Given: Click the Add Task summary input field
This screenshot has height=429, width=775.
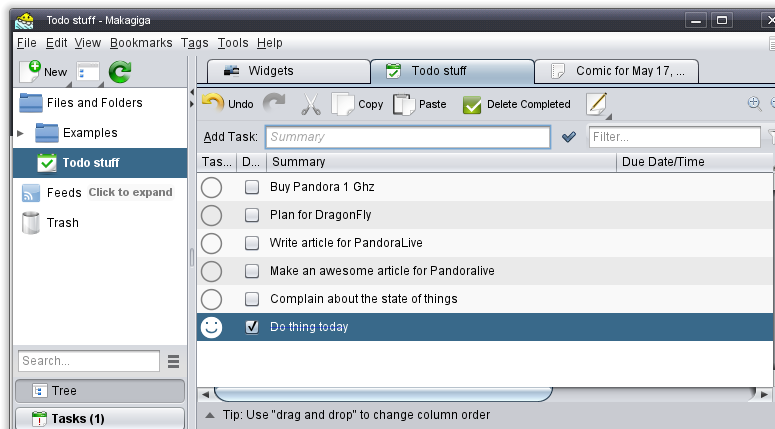Looking at the screenshot, I should tap(407, 137).
